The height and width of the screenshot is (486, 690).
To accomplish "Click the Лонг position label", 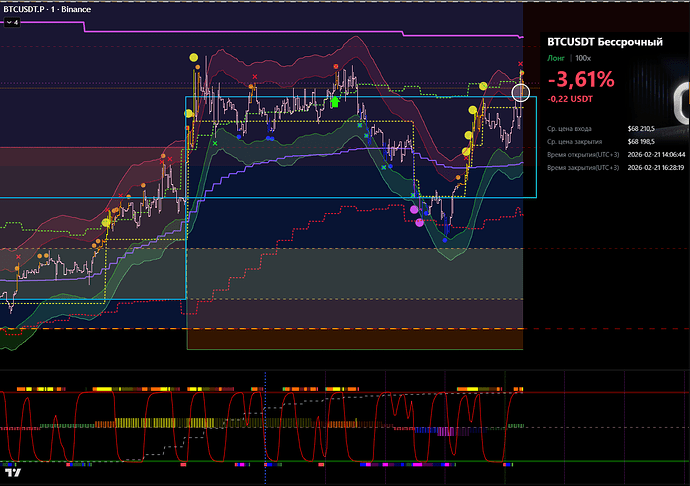I will click(556, 59).
